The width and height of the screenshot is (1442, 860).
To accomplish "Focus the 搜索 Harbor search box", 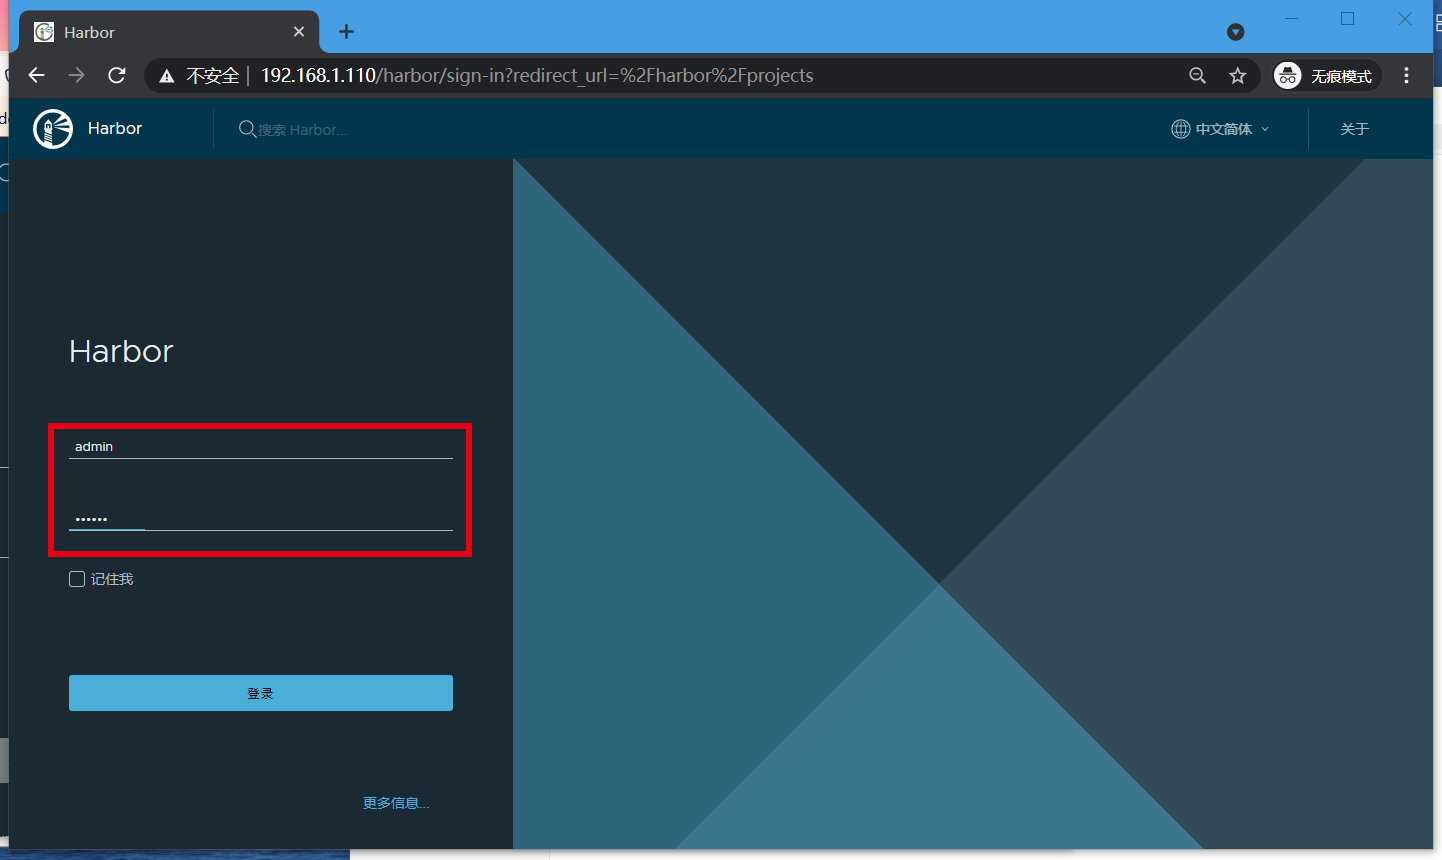I will 303,130.
